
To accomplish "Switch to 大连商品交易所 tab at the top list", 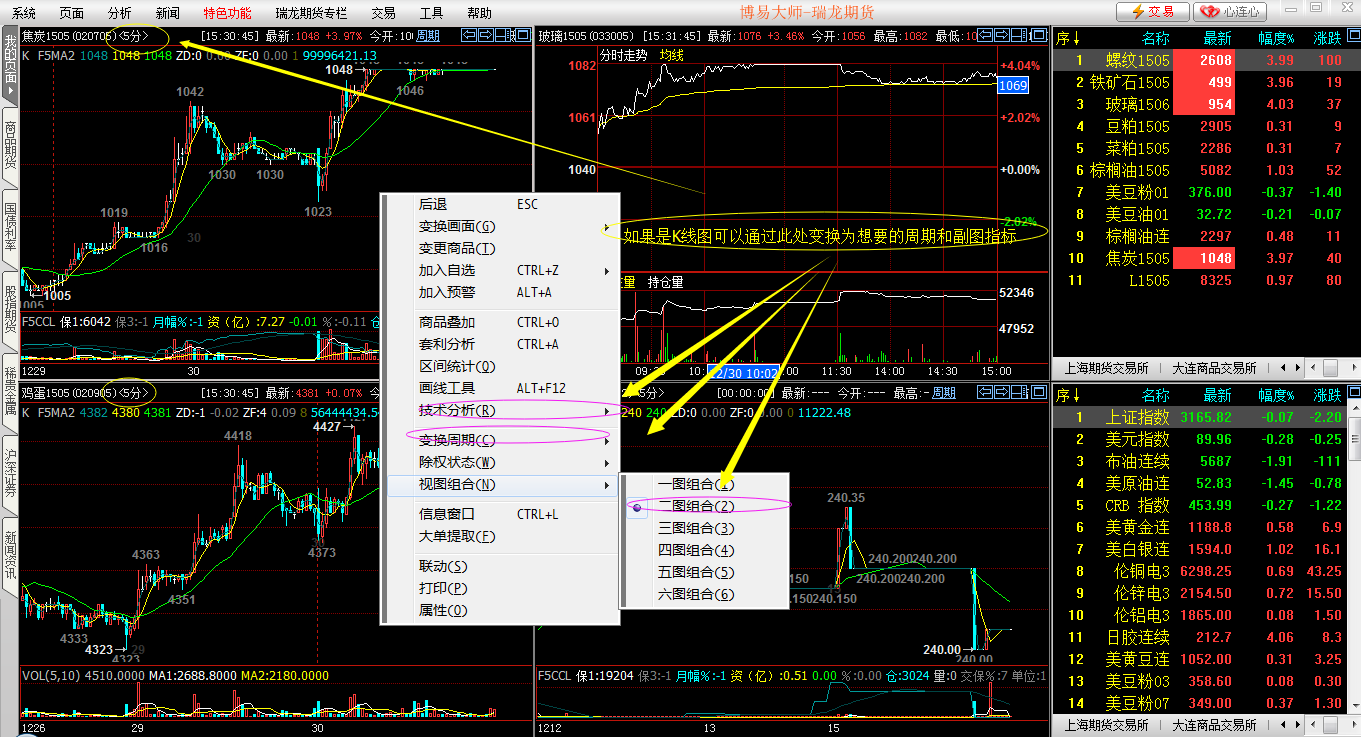I will 1213,368.
